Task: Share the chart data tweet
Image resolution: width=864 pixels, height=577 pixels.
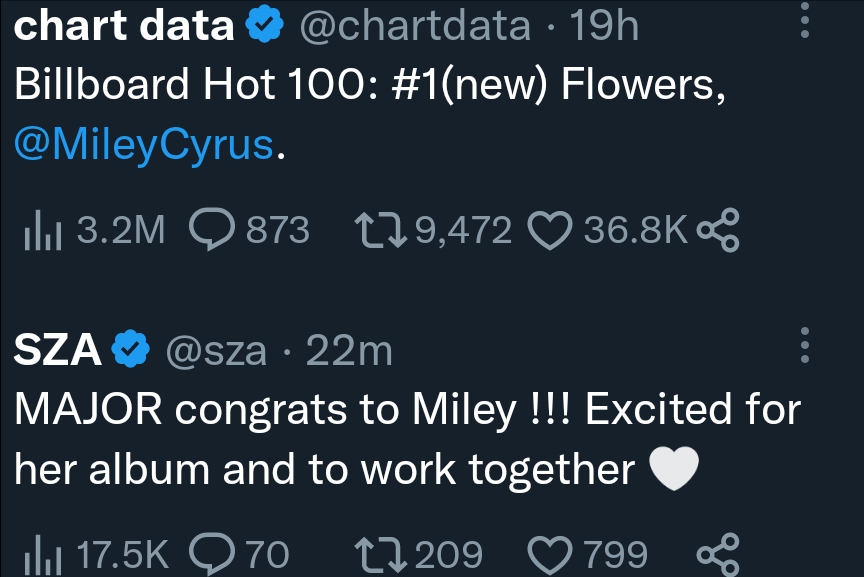Action: [x=717, y=230]
